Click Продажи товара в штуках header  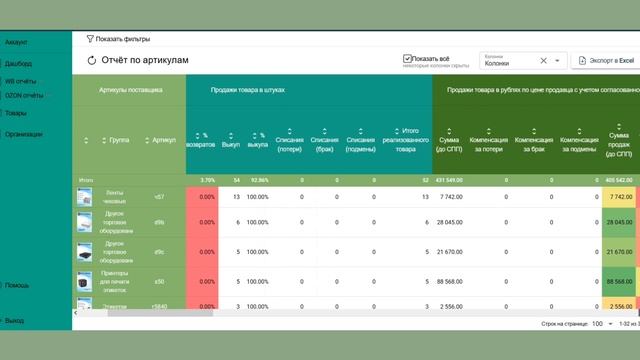[x=248, y=90]
